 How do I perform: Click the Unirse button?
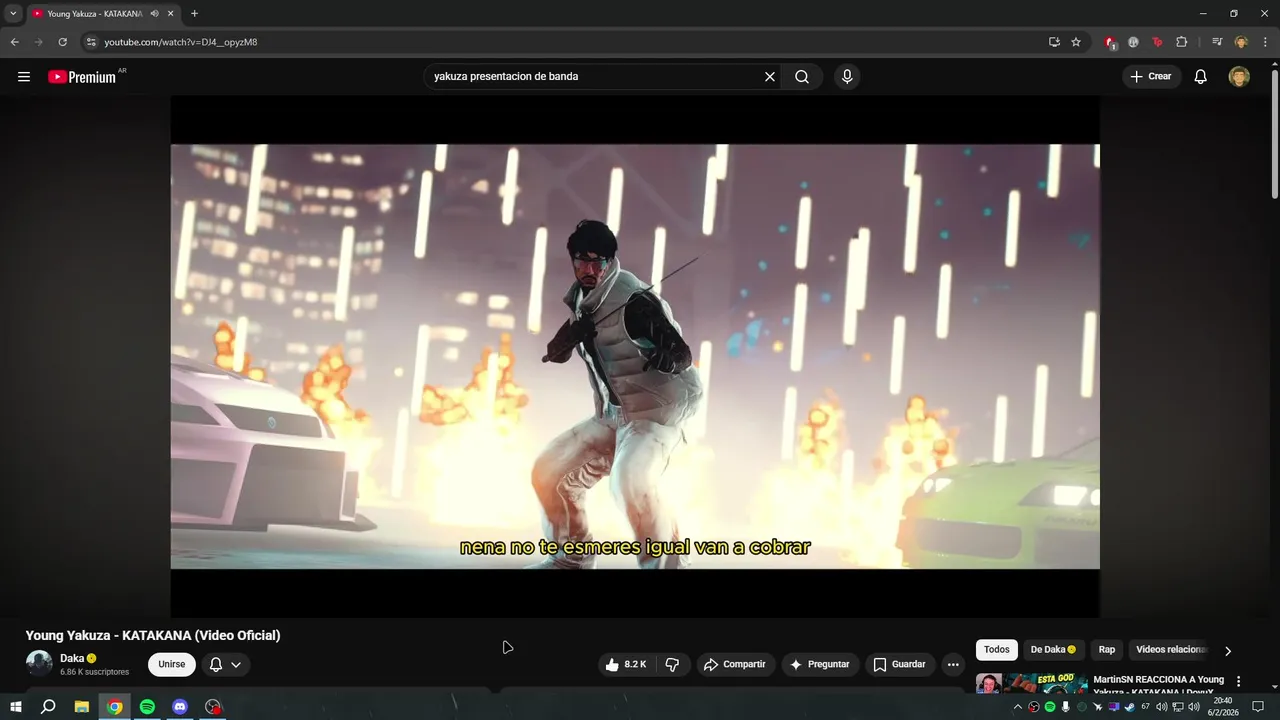tap(172, 664)
